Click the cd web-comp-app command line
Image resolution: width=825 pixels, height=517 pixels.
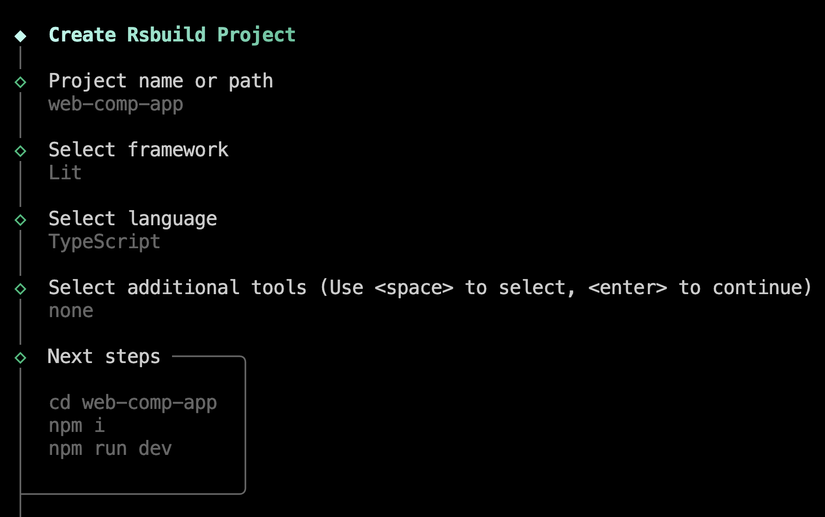[x=133, y=403]
